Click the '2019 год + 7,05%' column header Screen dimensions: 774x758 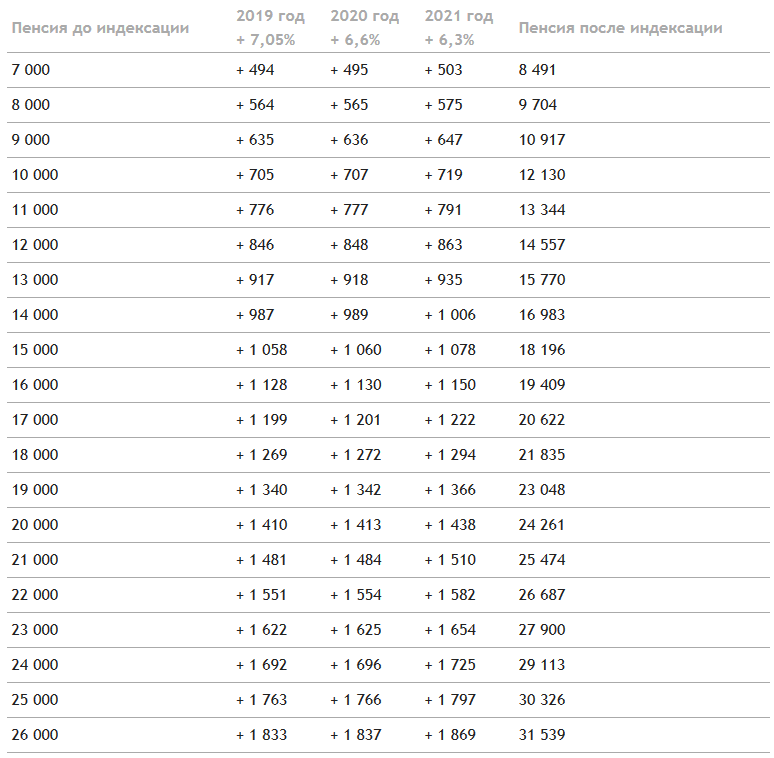tap(271, 28)
